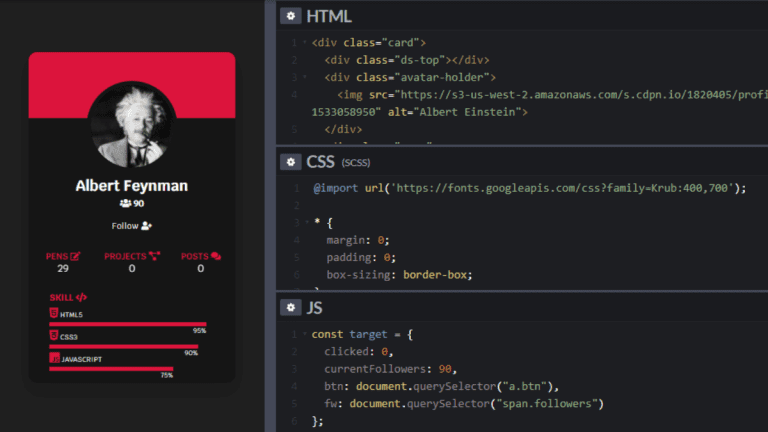The height and width of the screenshot is (432, 768).
Task: Click the HTML5 shield icon
Action: tap(54, 313)
